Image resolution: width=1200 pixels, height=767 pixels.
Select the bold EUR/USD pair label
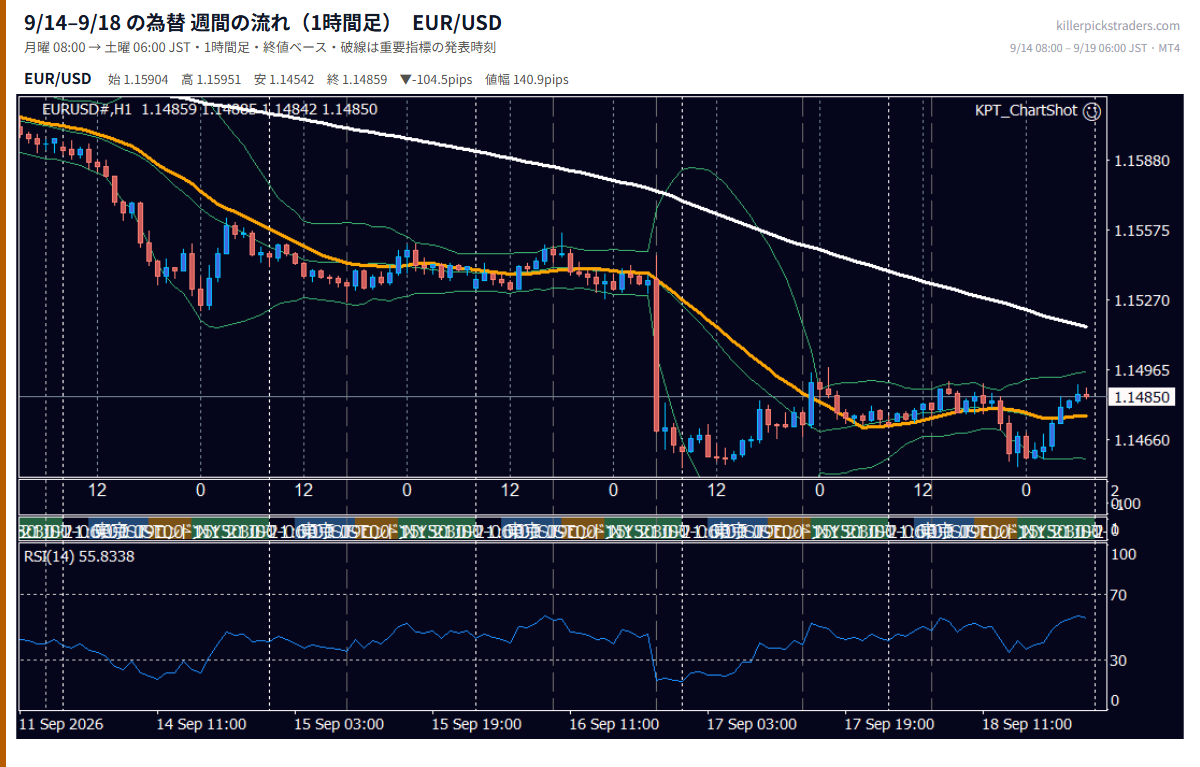[x=57, y=79]
